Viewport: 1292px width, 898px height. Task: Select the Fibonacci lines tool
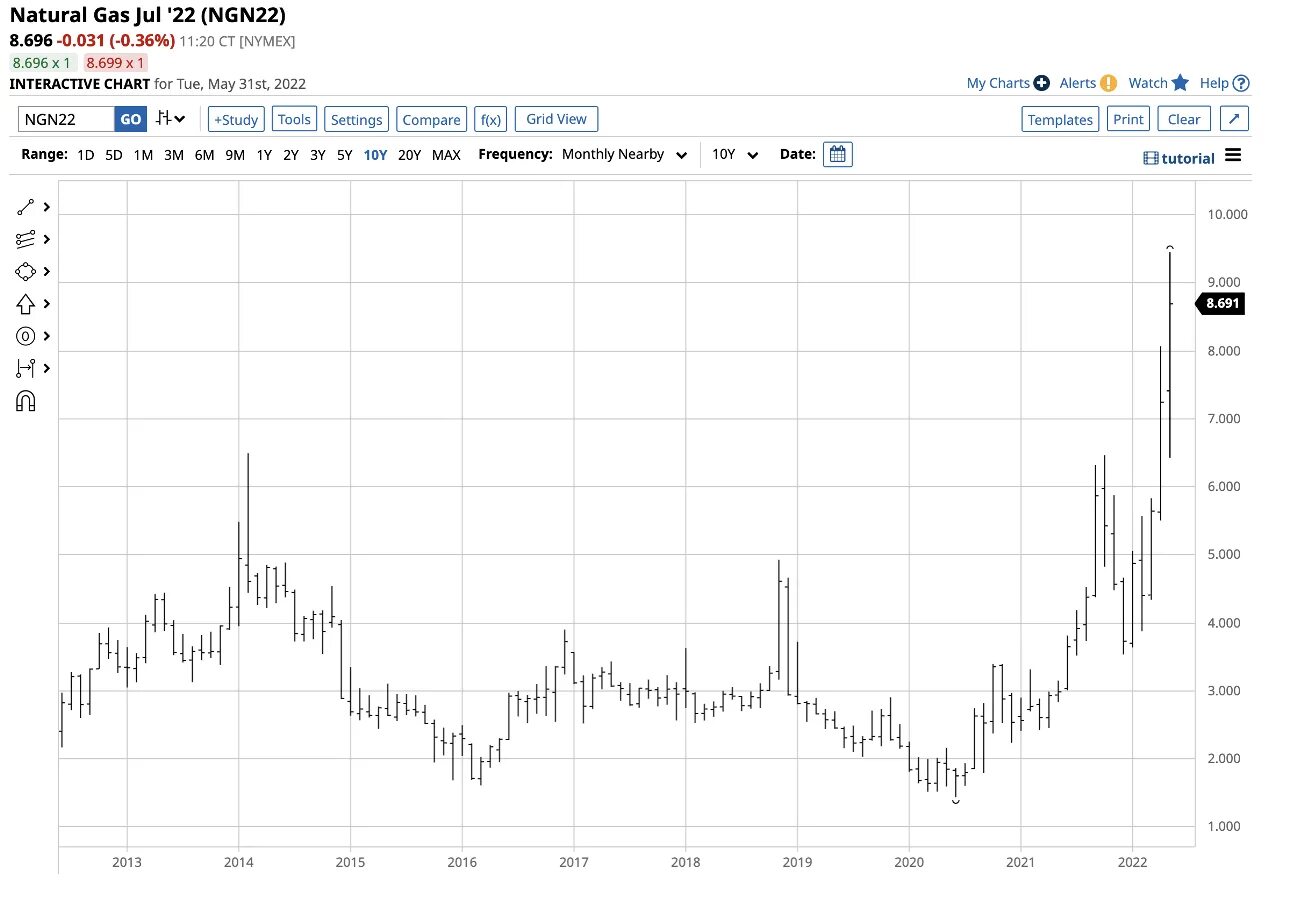(x=26, y=240)
